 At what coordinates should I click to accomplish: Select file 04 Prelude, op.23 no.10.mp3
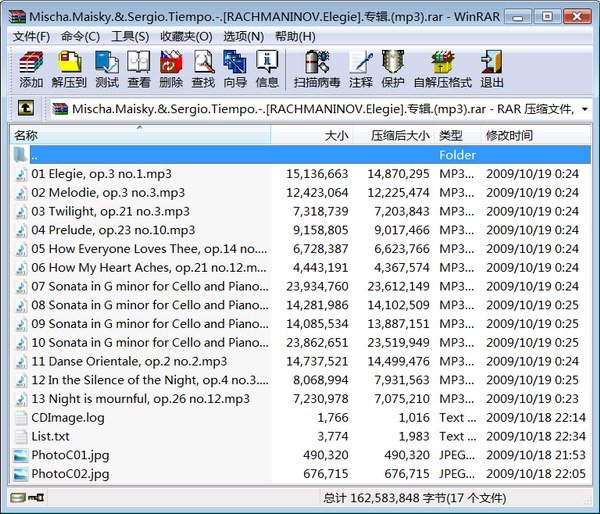113,230
